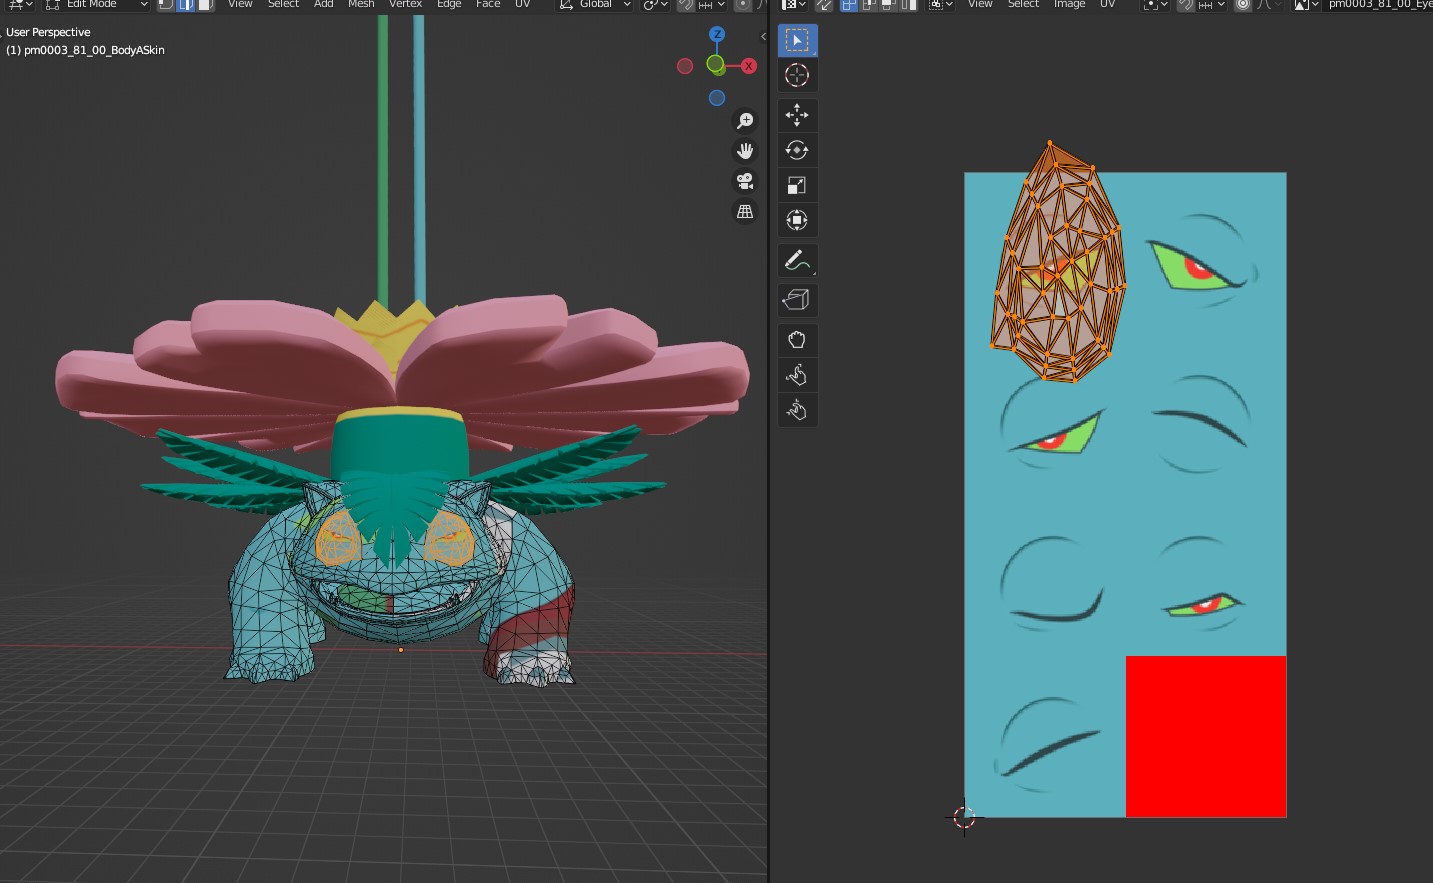Open the proportional falloff dropdown in UV editor
The image size is (1433, 883).
(1268, 4)
